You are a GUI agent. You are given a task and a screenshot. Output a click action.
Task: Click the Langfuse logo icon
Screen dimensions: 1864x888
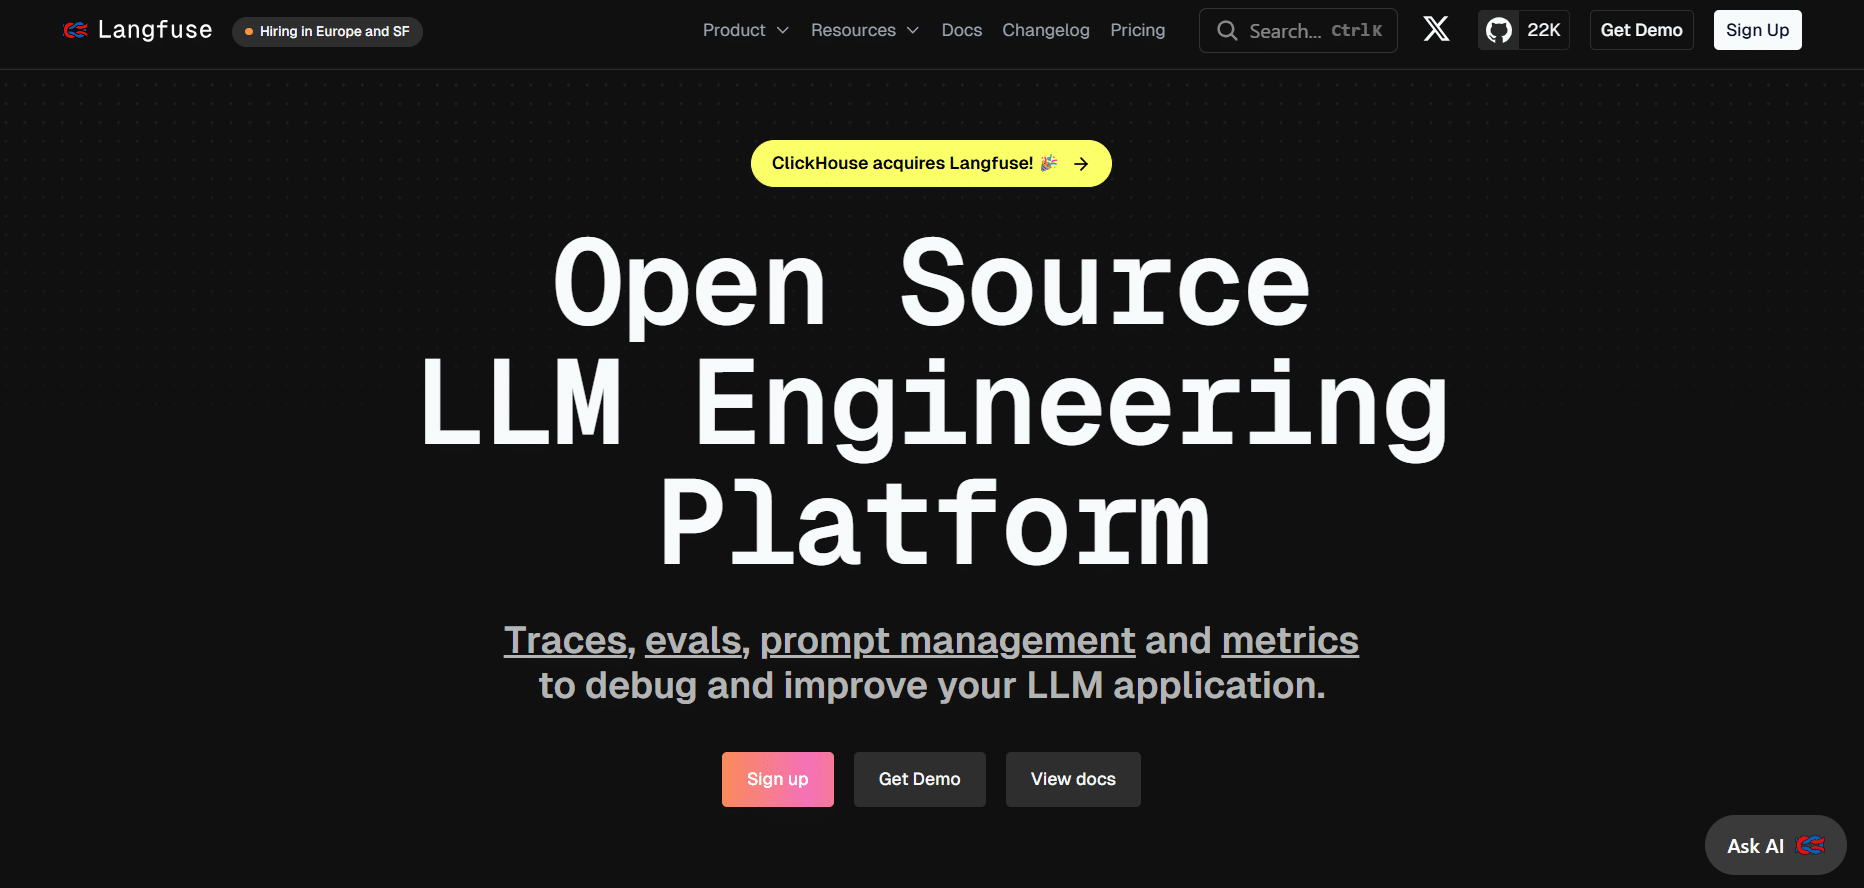(x=75, y=30)
